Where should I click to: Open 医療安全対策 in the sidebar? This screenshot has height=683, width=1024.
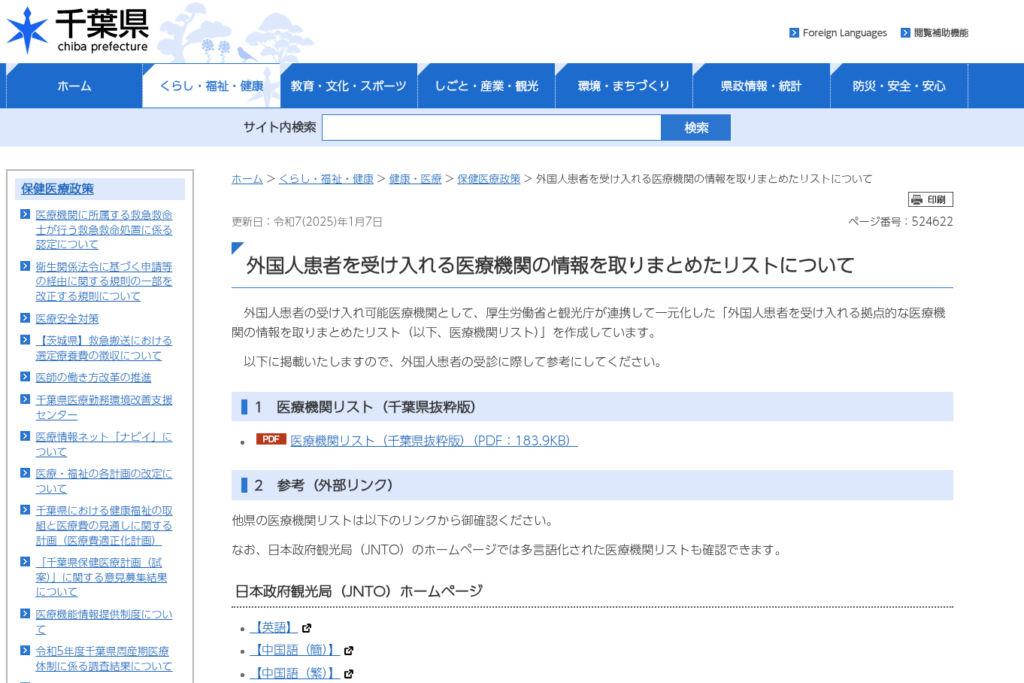[x=67, y=319]
